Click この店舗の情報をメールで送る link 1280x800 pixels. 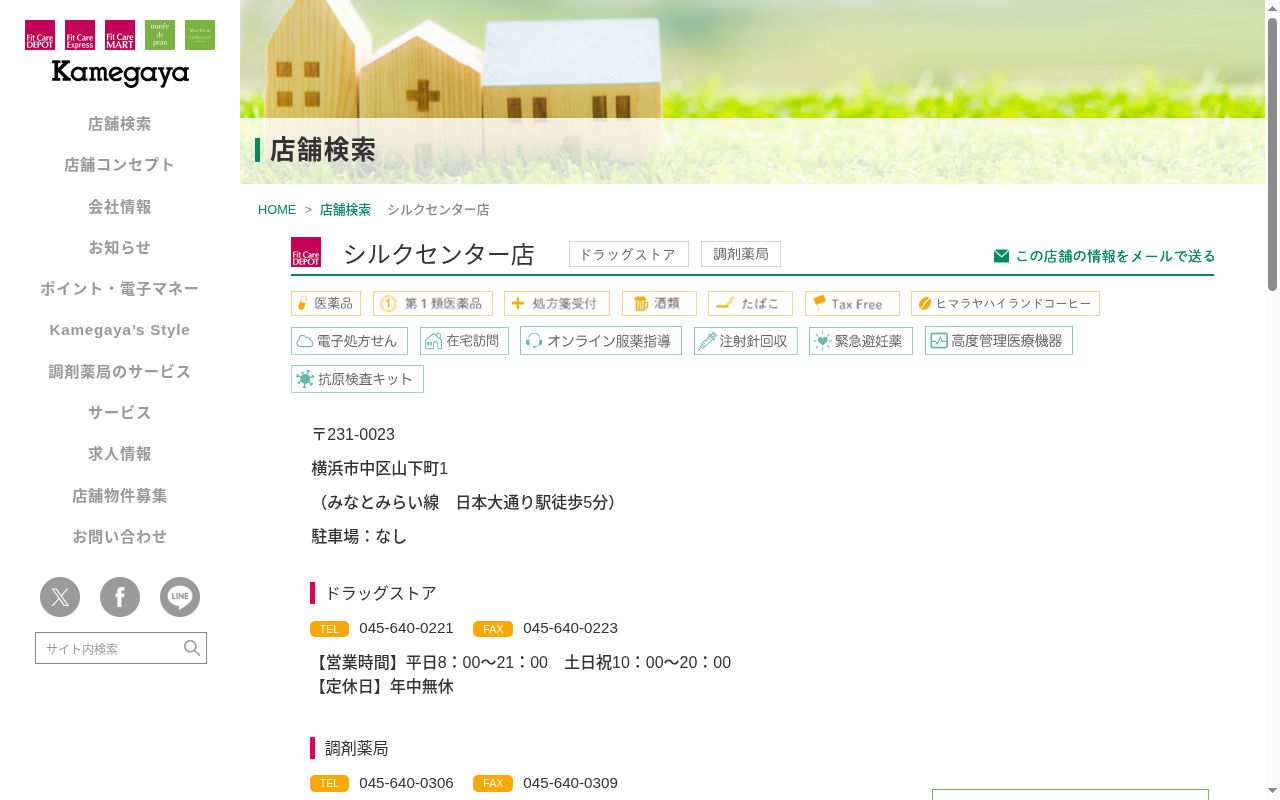click(x=1104, y=256)
